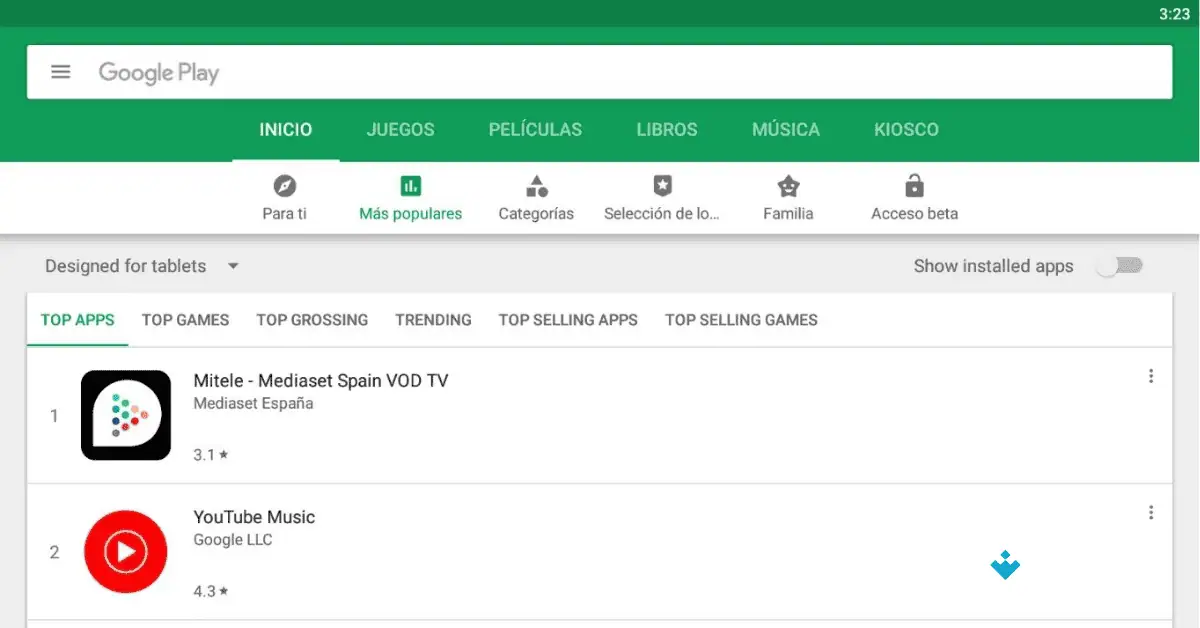Screen dimensions: 1200x628
Task: Select the Para ti compass icon
Action: 284,186
